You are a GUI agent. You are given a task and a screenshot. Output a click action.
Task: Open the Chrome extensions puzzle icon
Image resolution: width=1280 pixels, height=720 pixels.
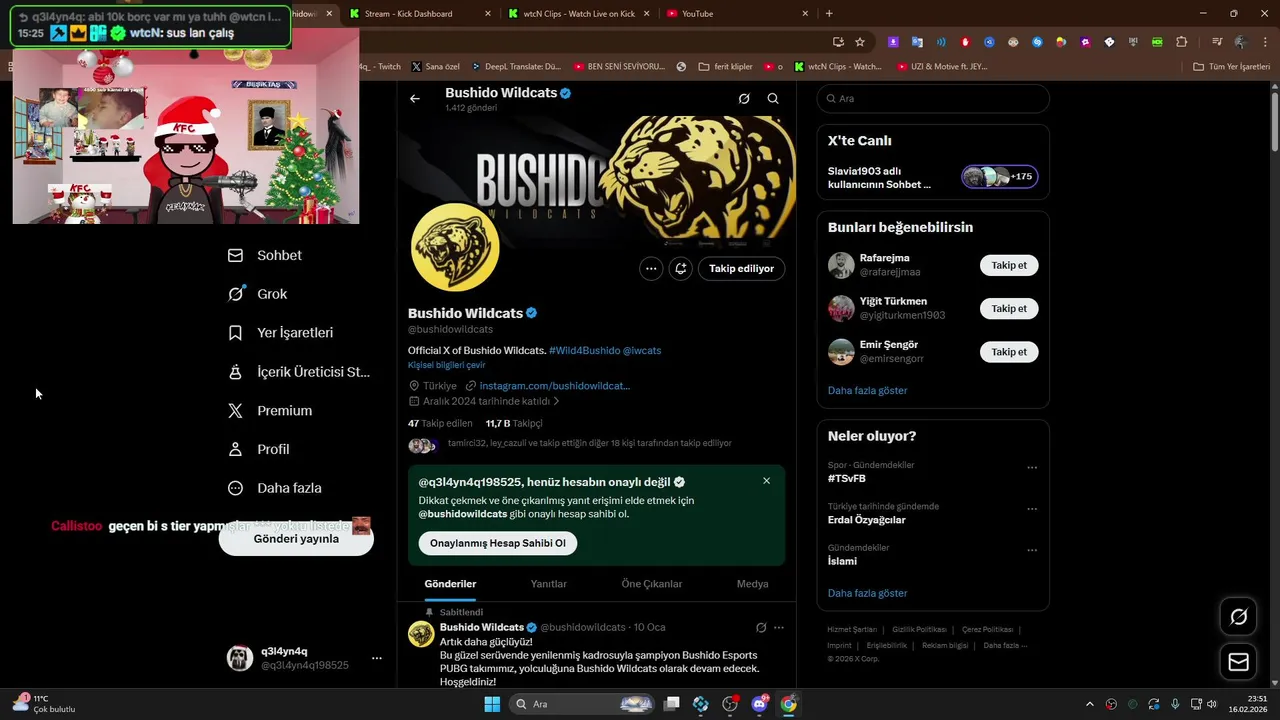(1182, 42)
